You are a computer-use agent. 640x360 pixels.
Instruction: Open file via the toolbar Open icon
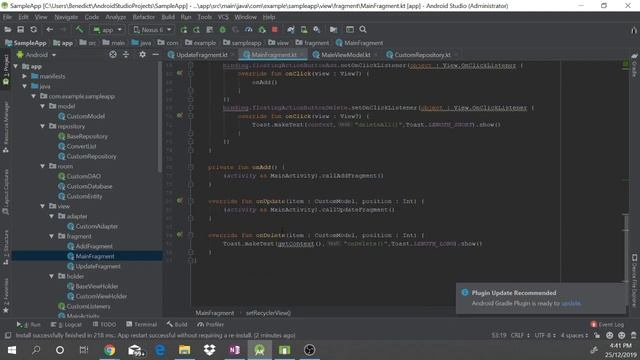point(8,29)
